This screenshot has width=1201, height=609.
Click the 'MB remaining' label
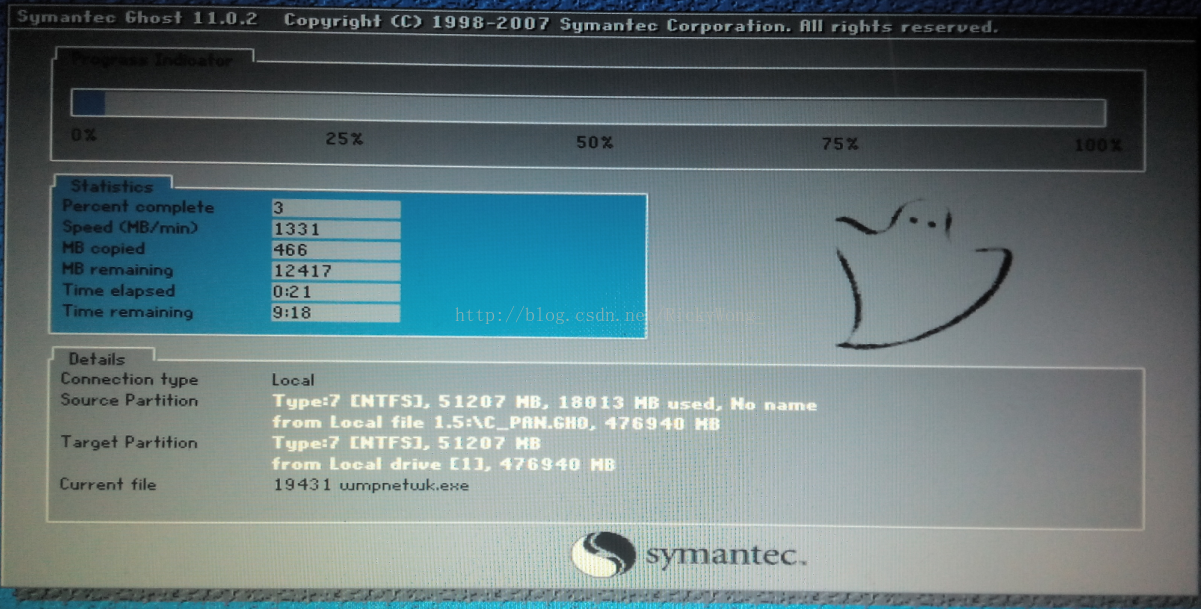(x=117, y=270)
